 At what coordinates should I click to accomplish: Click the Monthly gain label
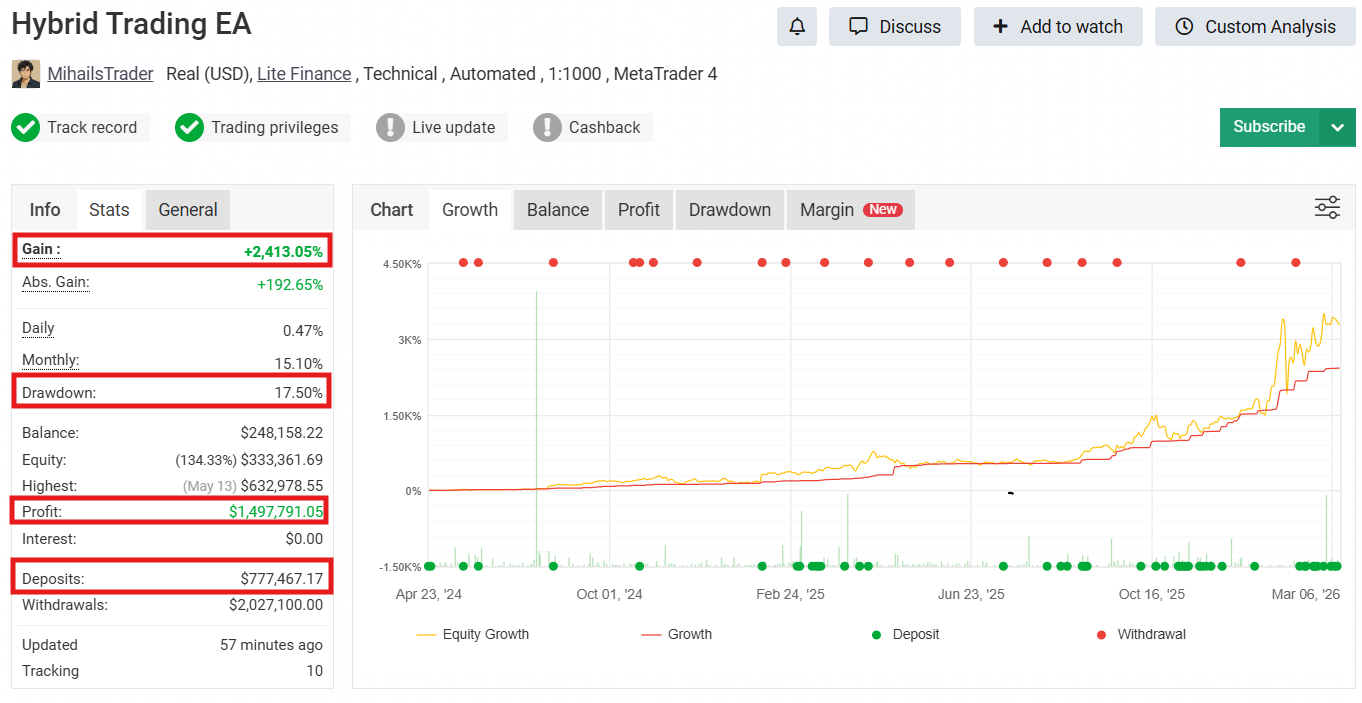click(50, 360)
